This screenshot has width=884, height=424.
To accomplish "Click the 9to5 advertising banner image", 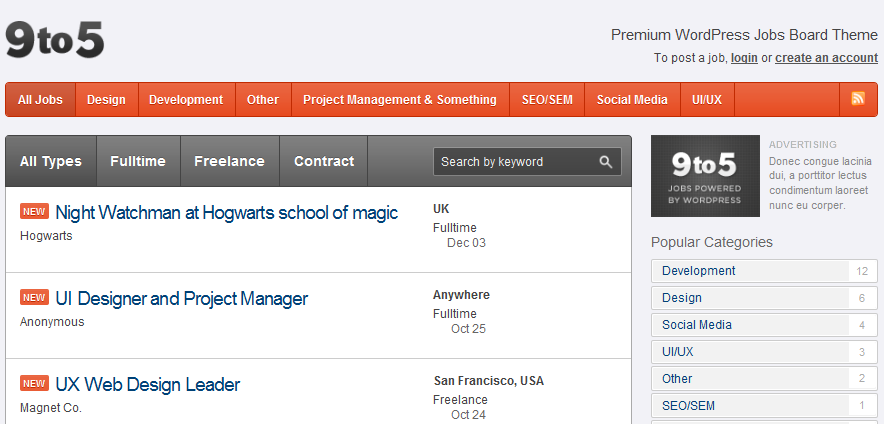I will tap(705, 176).
